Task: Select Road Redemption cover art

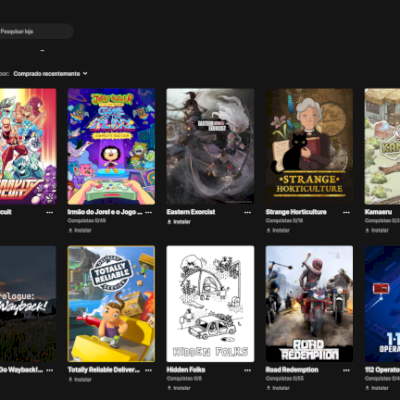Action: [309, 304]
